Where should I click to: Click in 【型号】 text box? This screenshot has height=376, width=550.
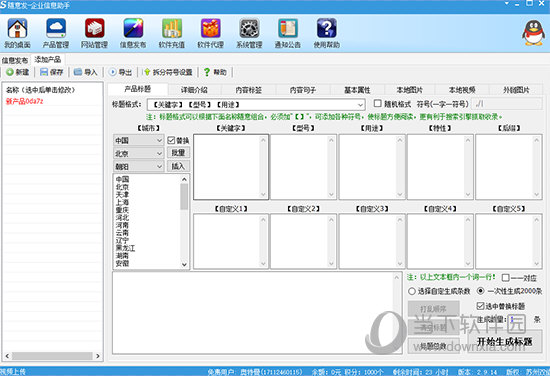point(303,167)
